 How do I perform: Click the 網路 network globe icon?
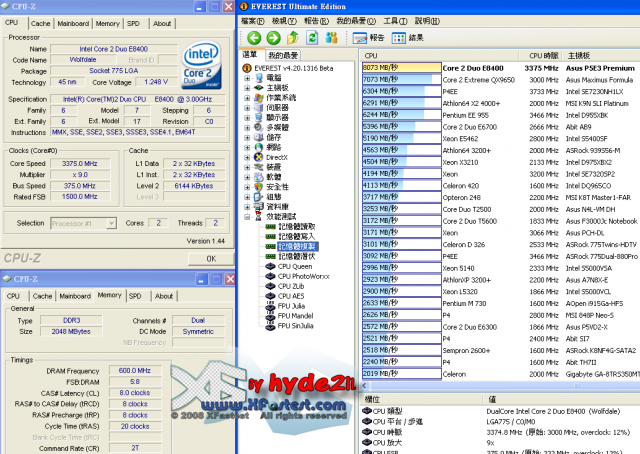258,147
